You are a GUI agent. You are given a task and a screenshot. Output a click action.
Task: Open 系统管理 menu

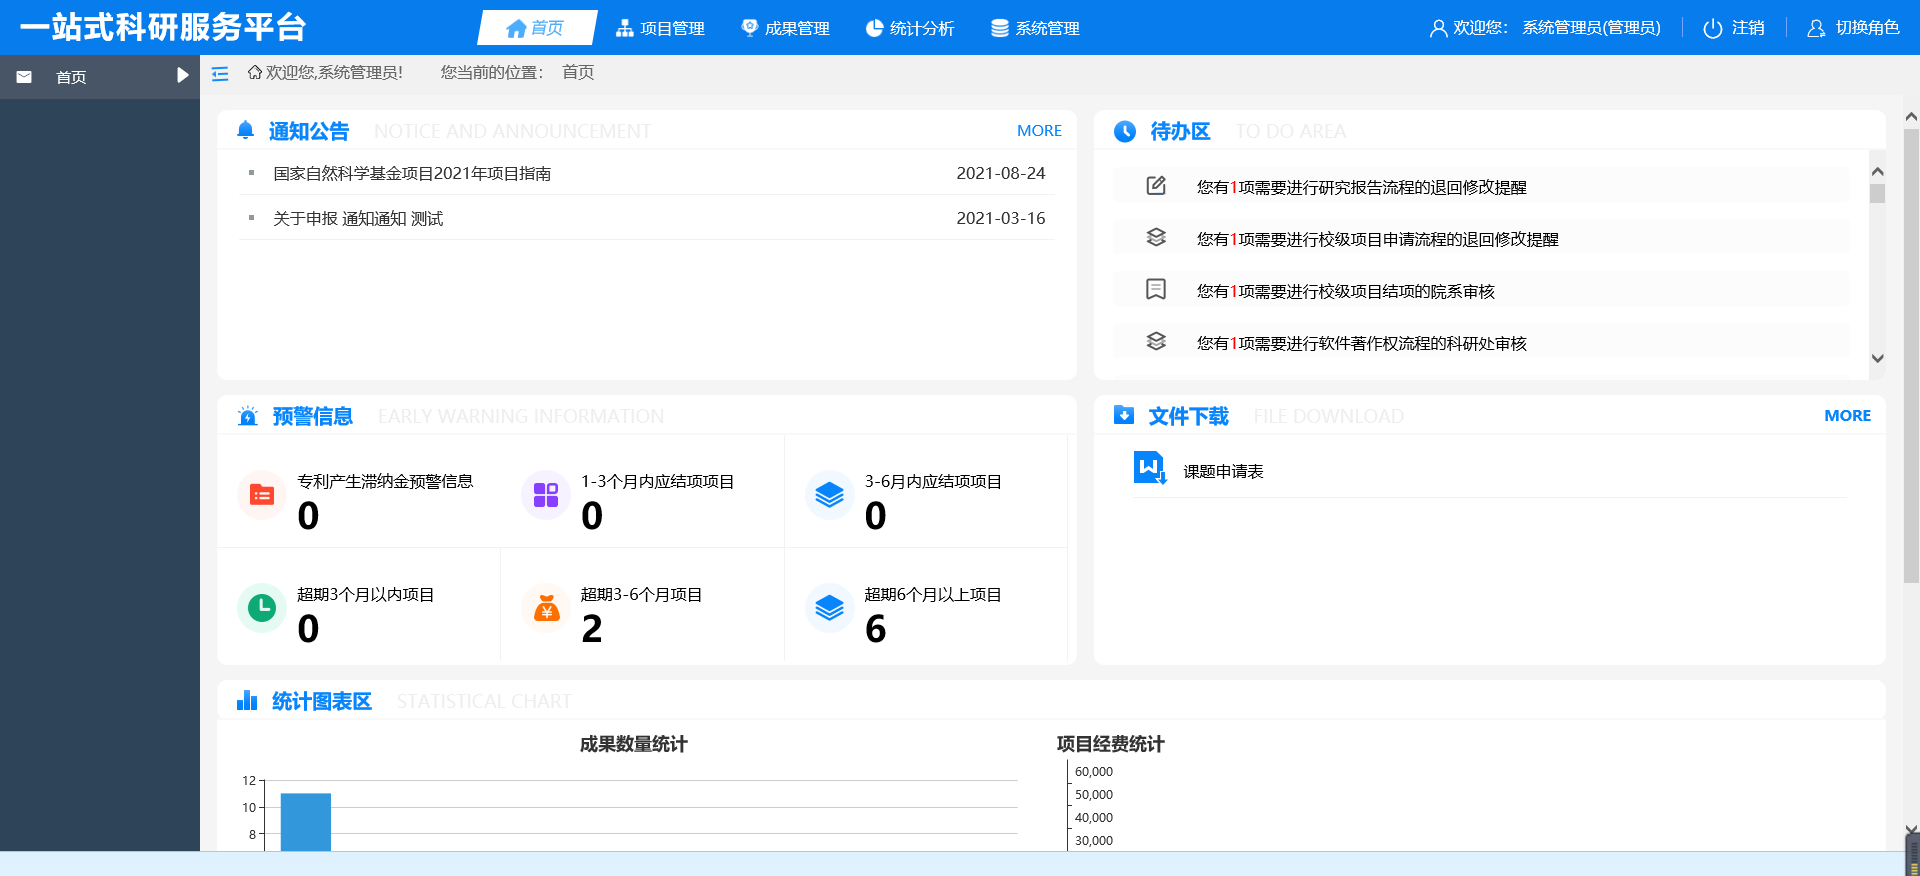click(1035, 28)
